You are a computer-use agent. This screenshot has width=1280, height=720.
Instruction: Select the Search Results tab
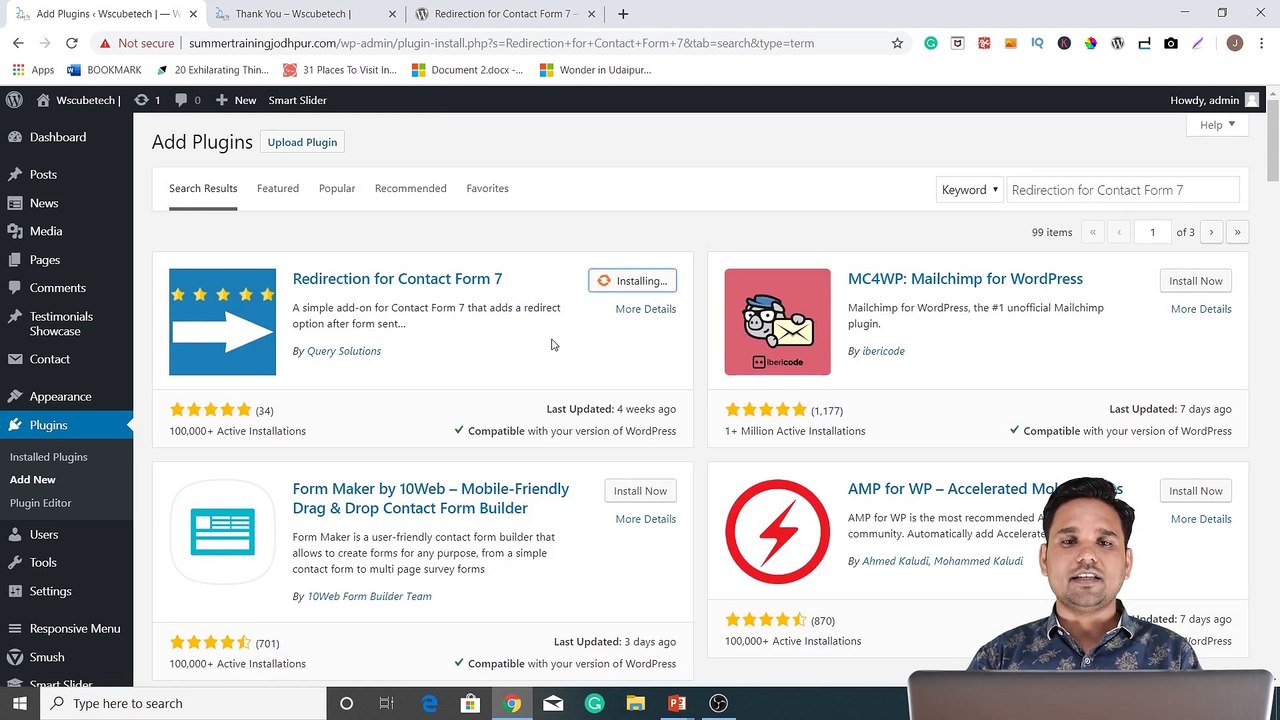[203, 188]
